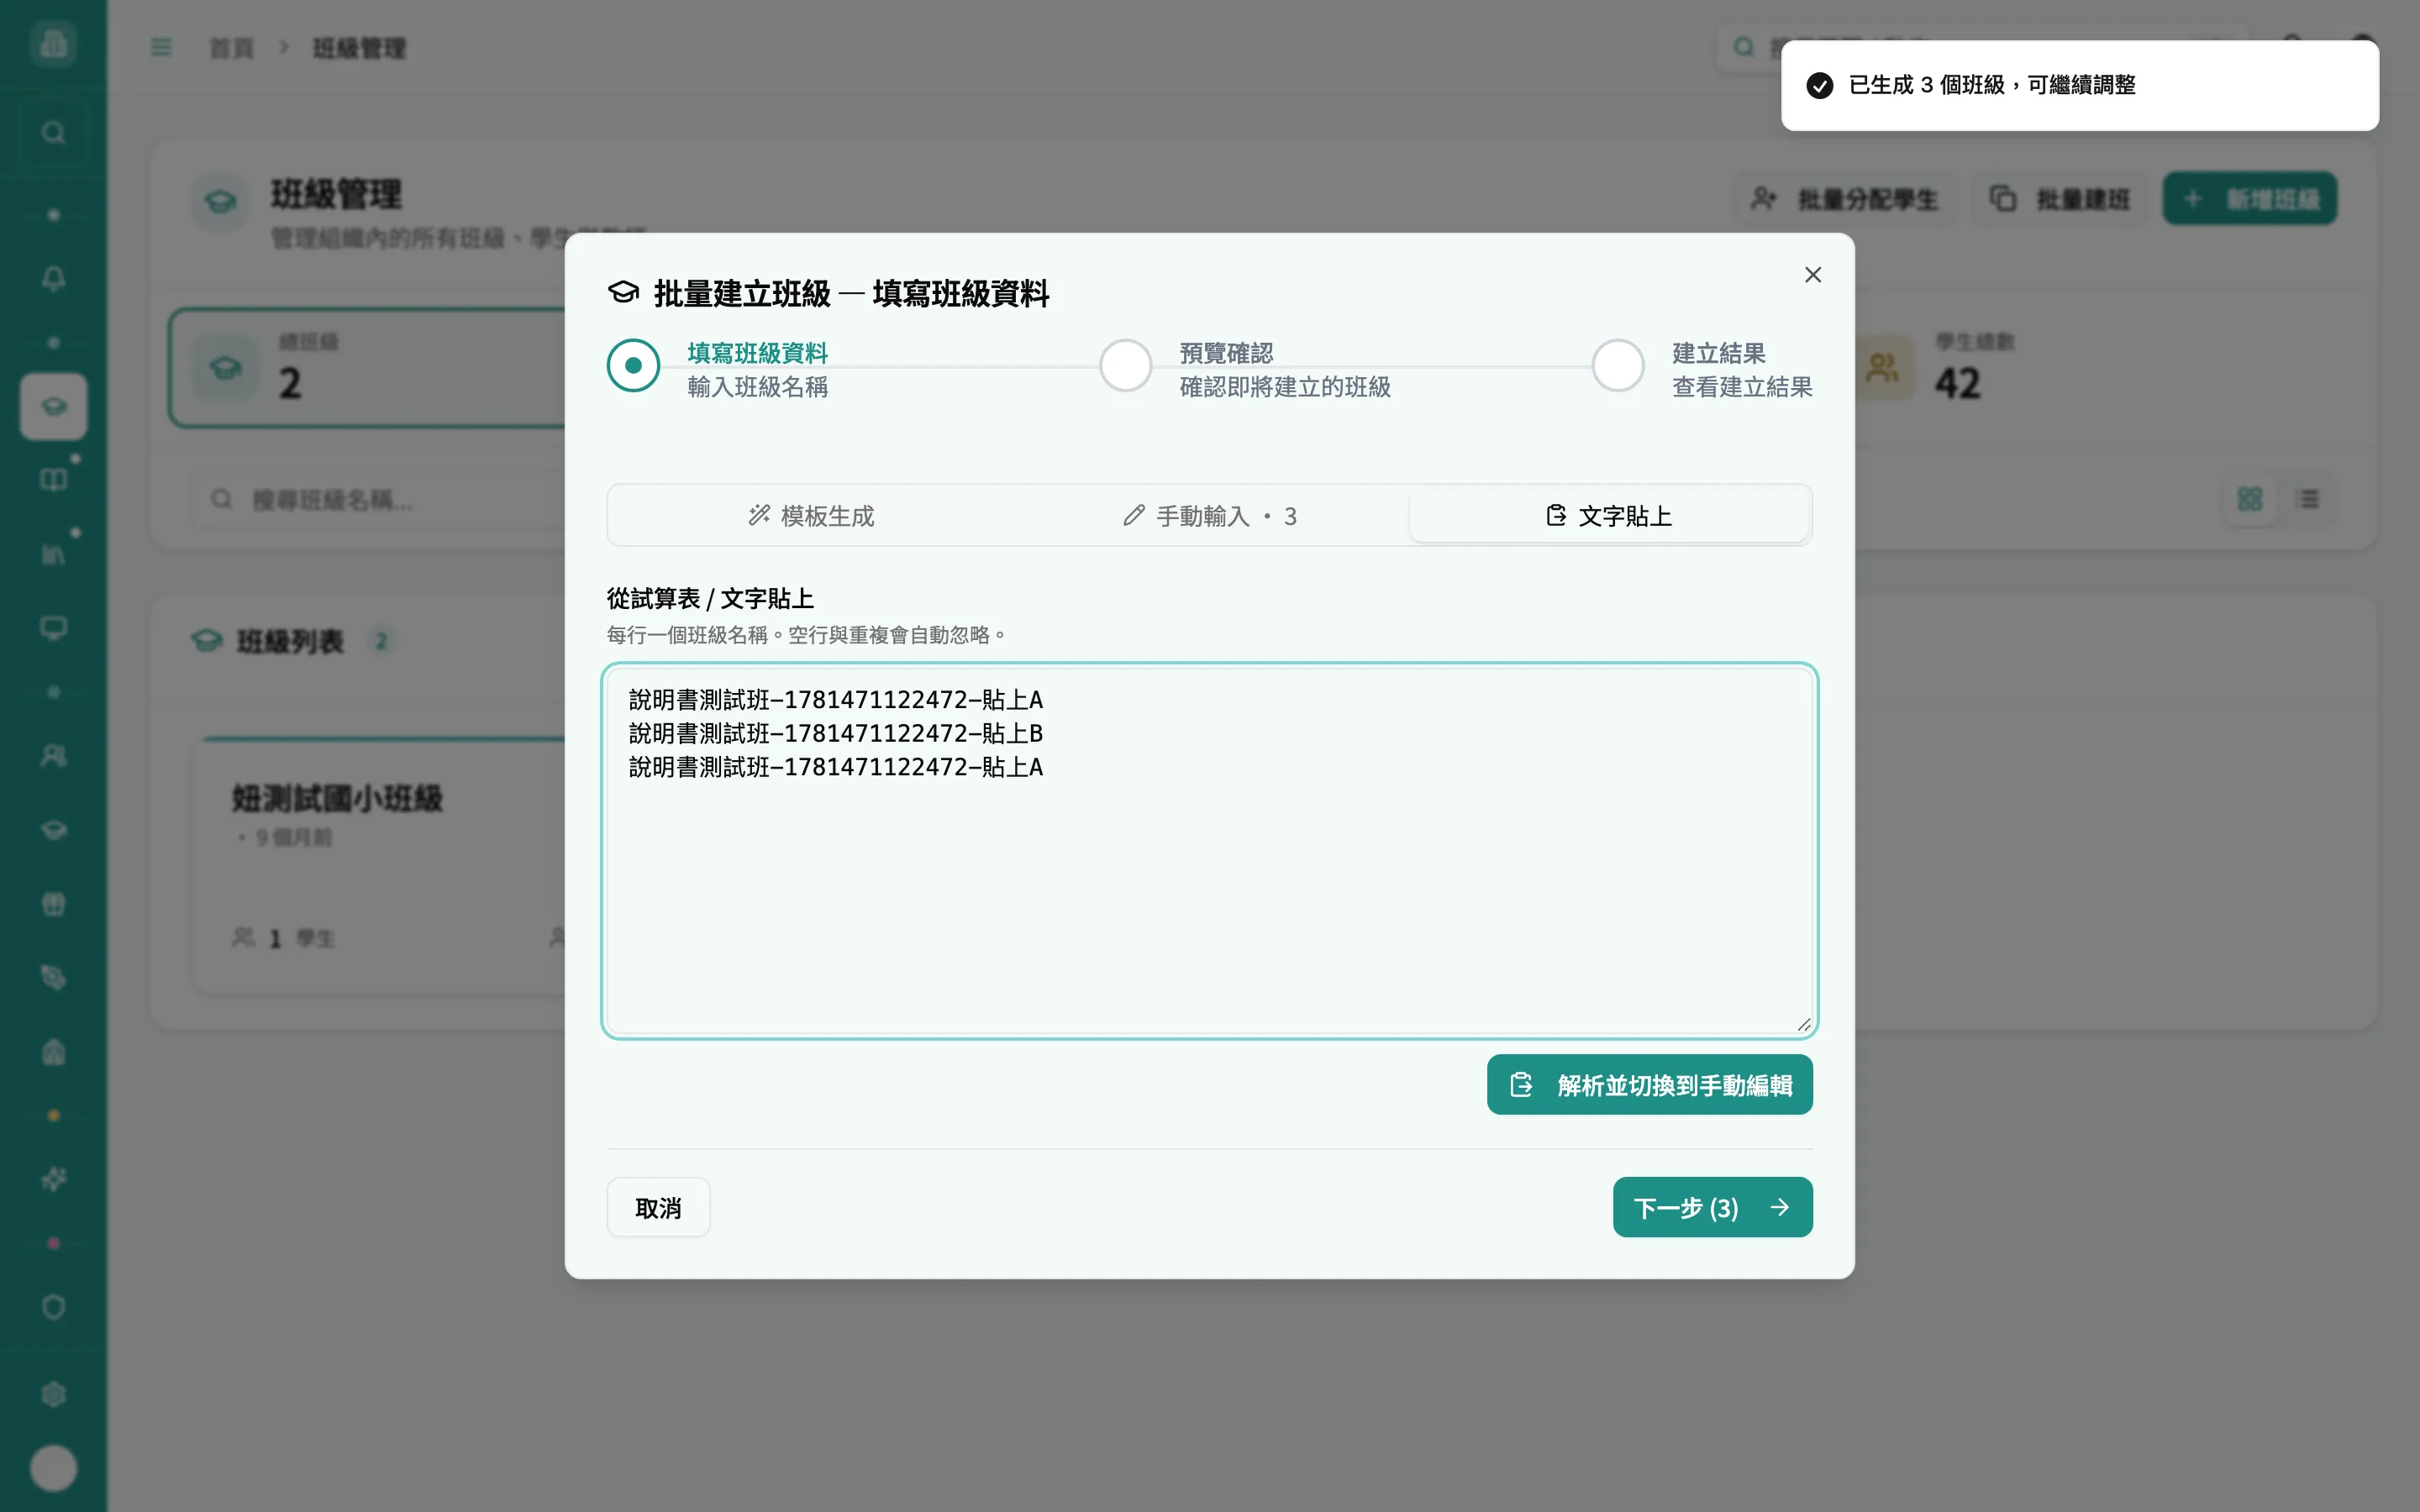
Task: Click the clipboard icon in 解析 button
Action: [1521, 1085]
